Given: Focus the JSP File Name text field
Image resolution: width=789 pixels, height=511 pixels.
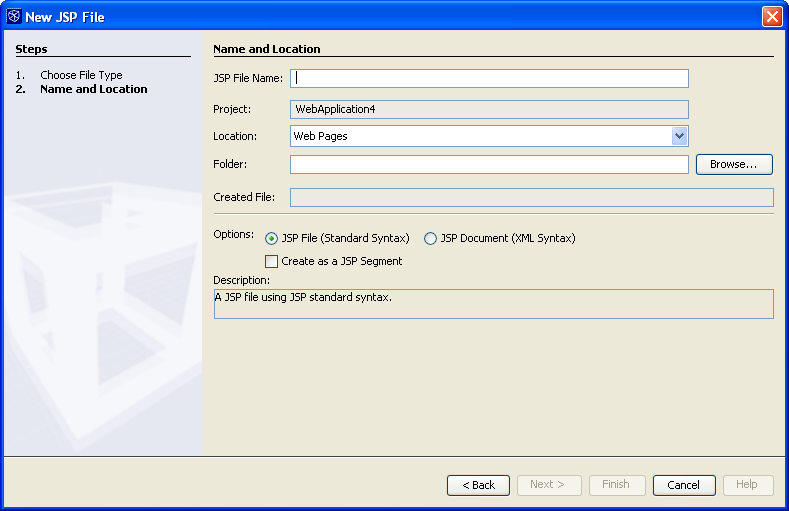Looking at the screenshot, I should click(489, 78).
